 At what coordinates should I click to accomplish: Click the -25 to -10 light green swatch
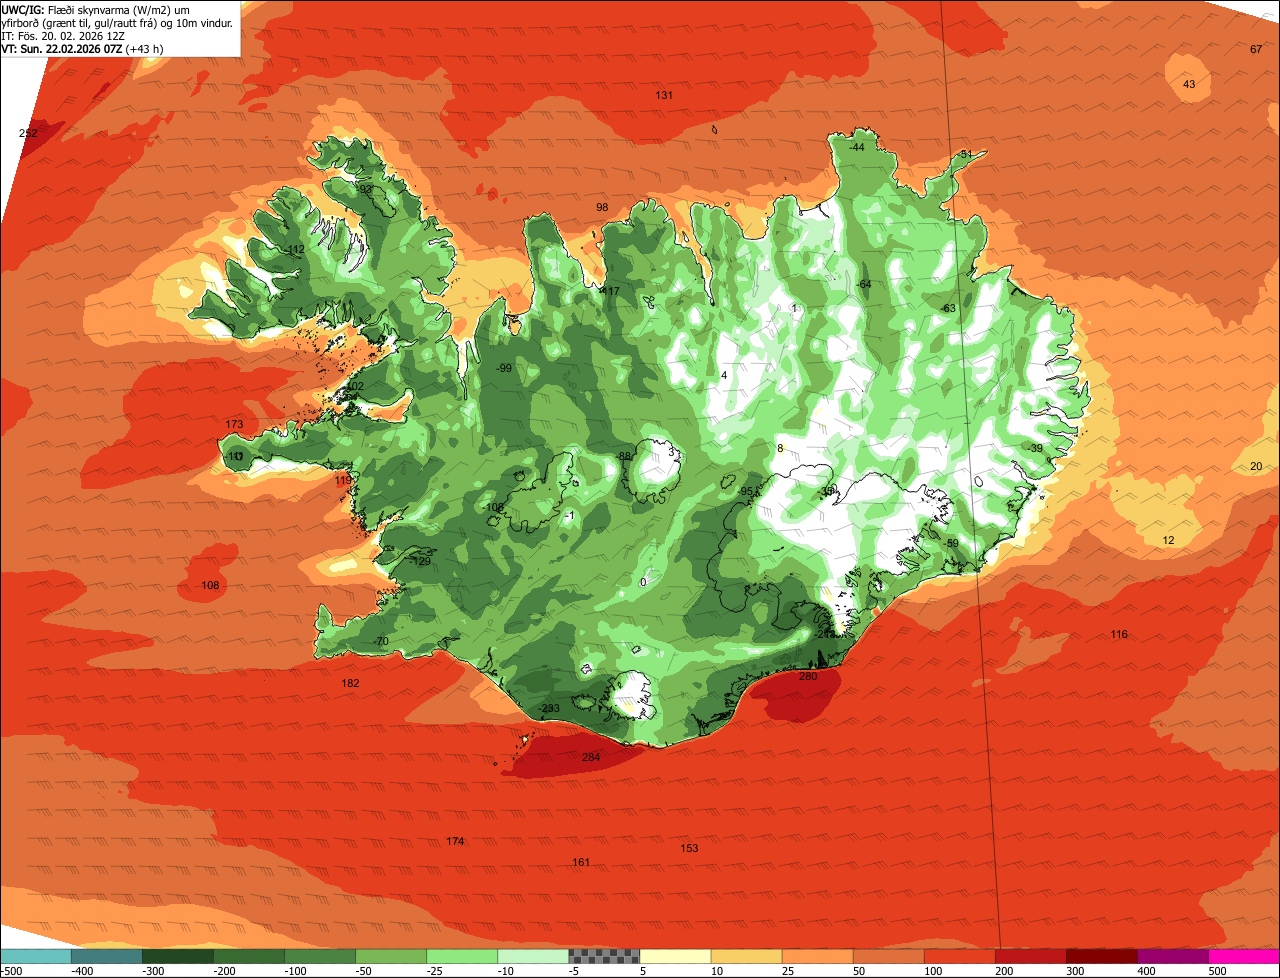point(462,956)
